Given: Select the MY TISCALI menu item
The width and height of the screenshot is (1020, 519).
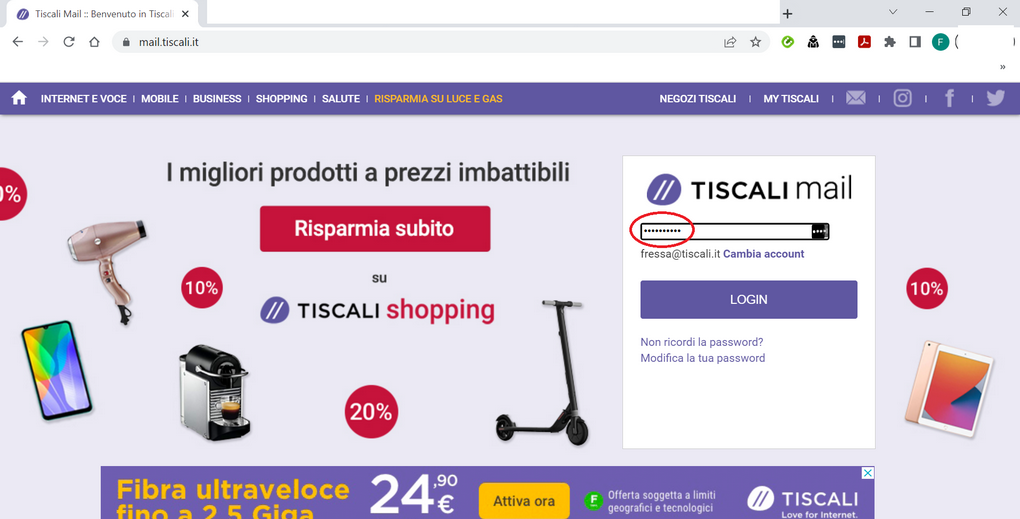Looking at the screenshot, I should (791, 99).
